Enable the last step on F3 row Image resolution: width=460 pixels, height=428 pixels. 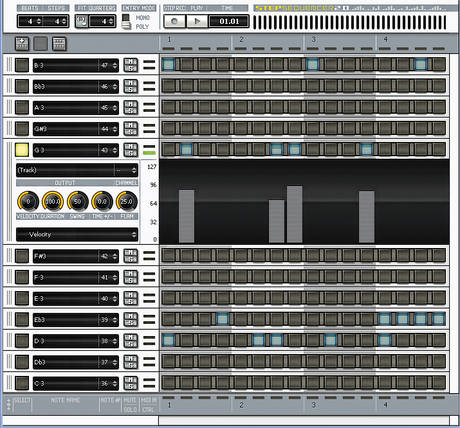tap(439, 277)
